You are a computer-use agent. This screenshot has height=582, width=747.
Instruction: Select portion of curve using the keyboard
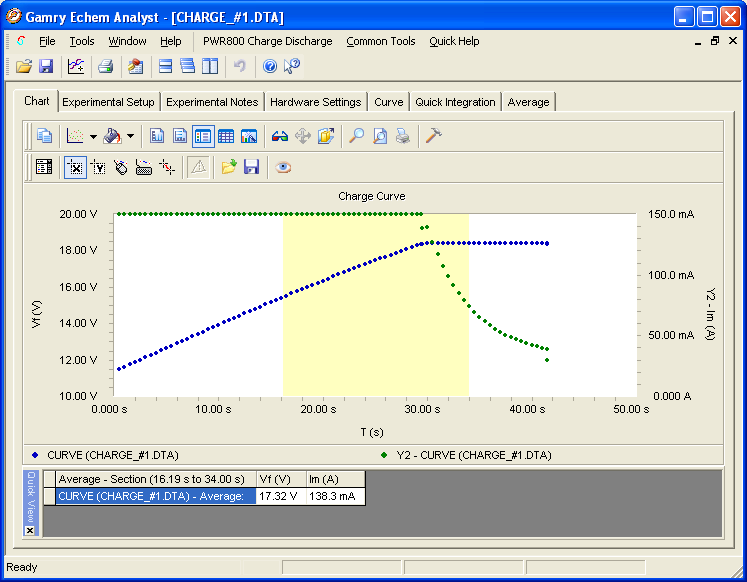coord(144,167)
